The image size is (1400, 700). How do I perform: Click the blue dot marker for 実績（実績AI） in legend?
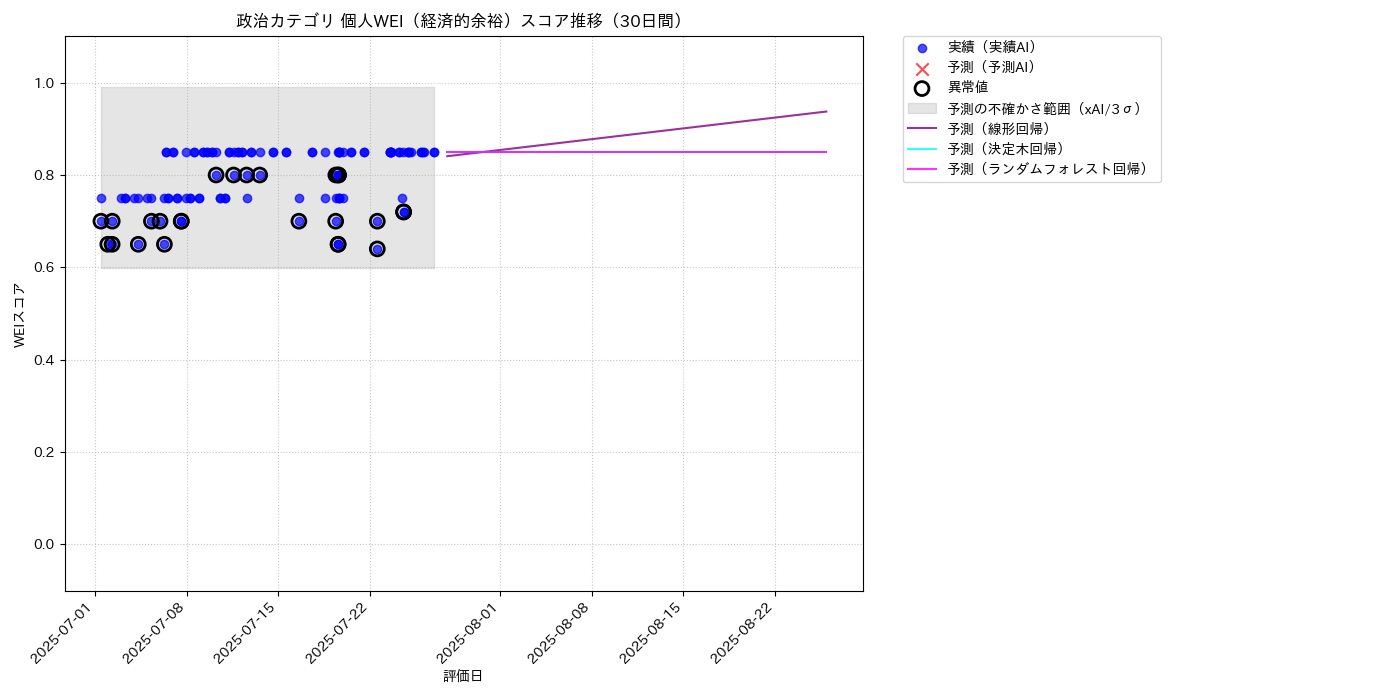(x=922, y=48)
